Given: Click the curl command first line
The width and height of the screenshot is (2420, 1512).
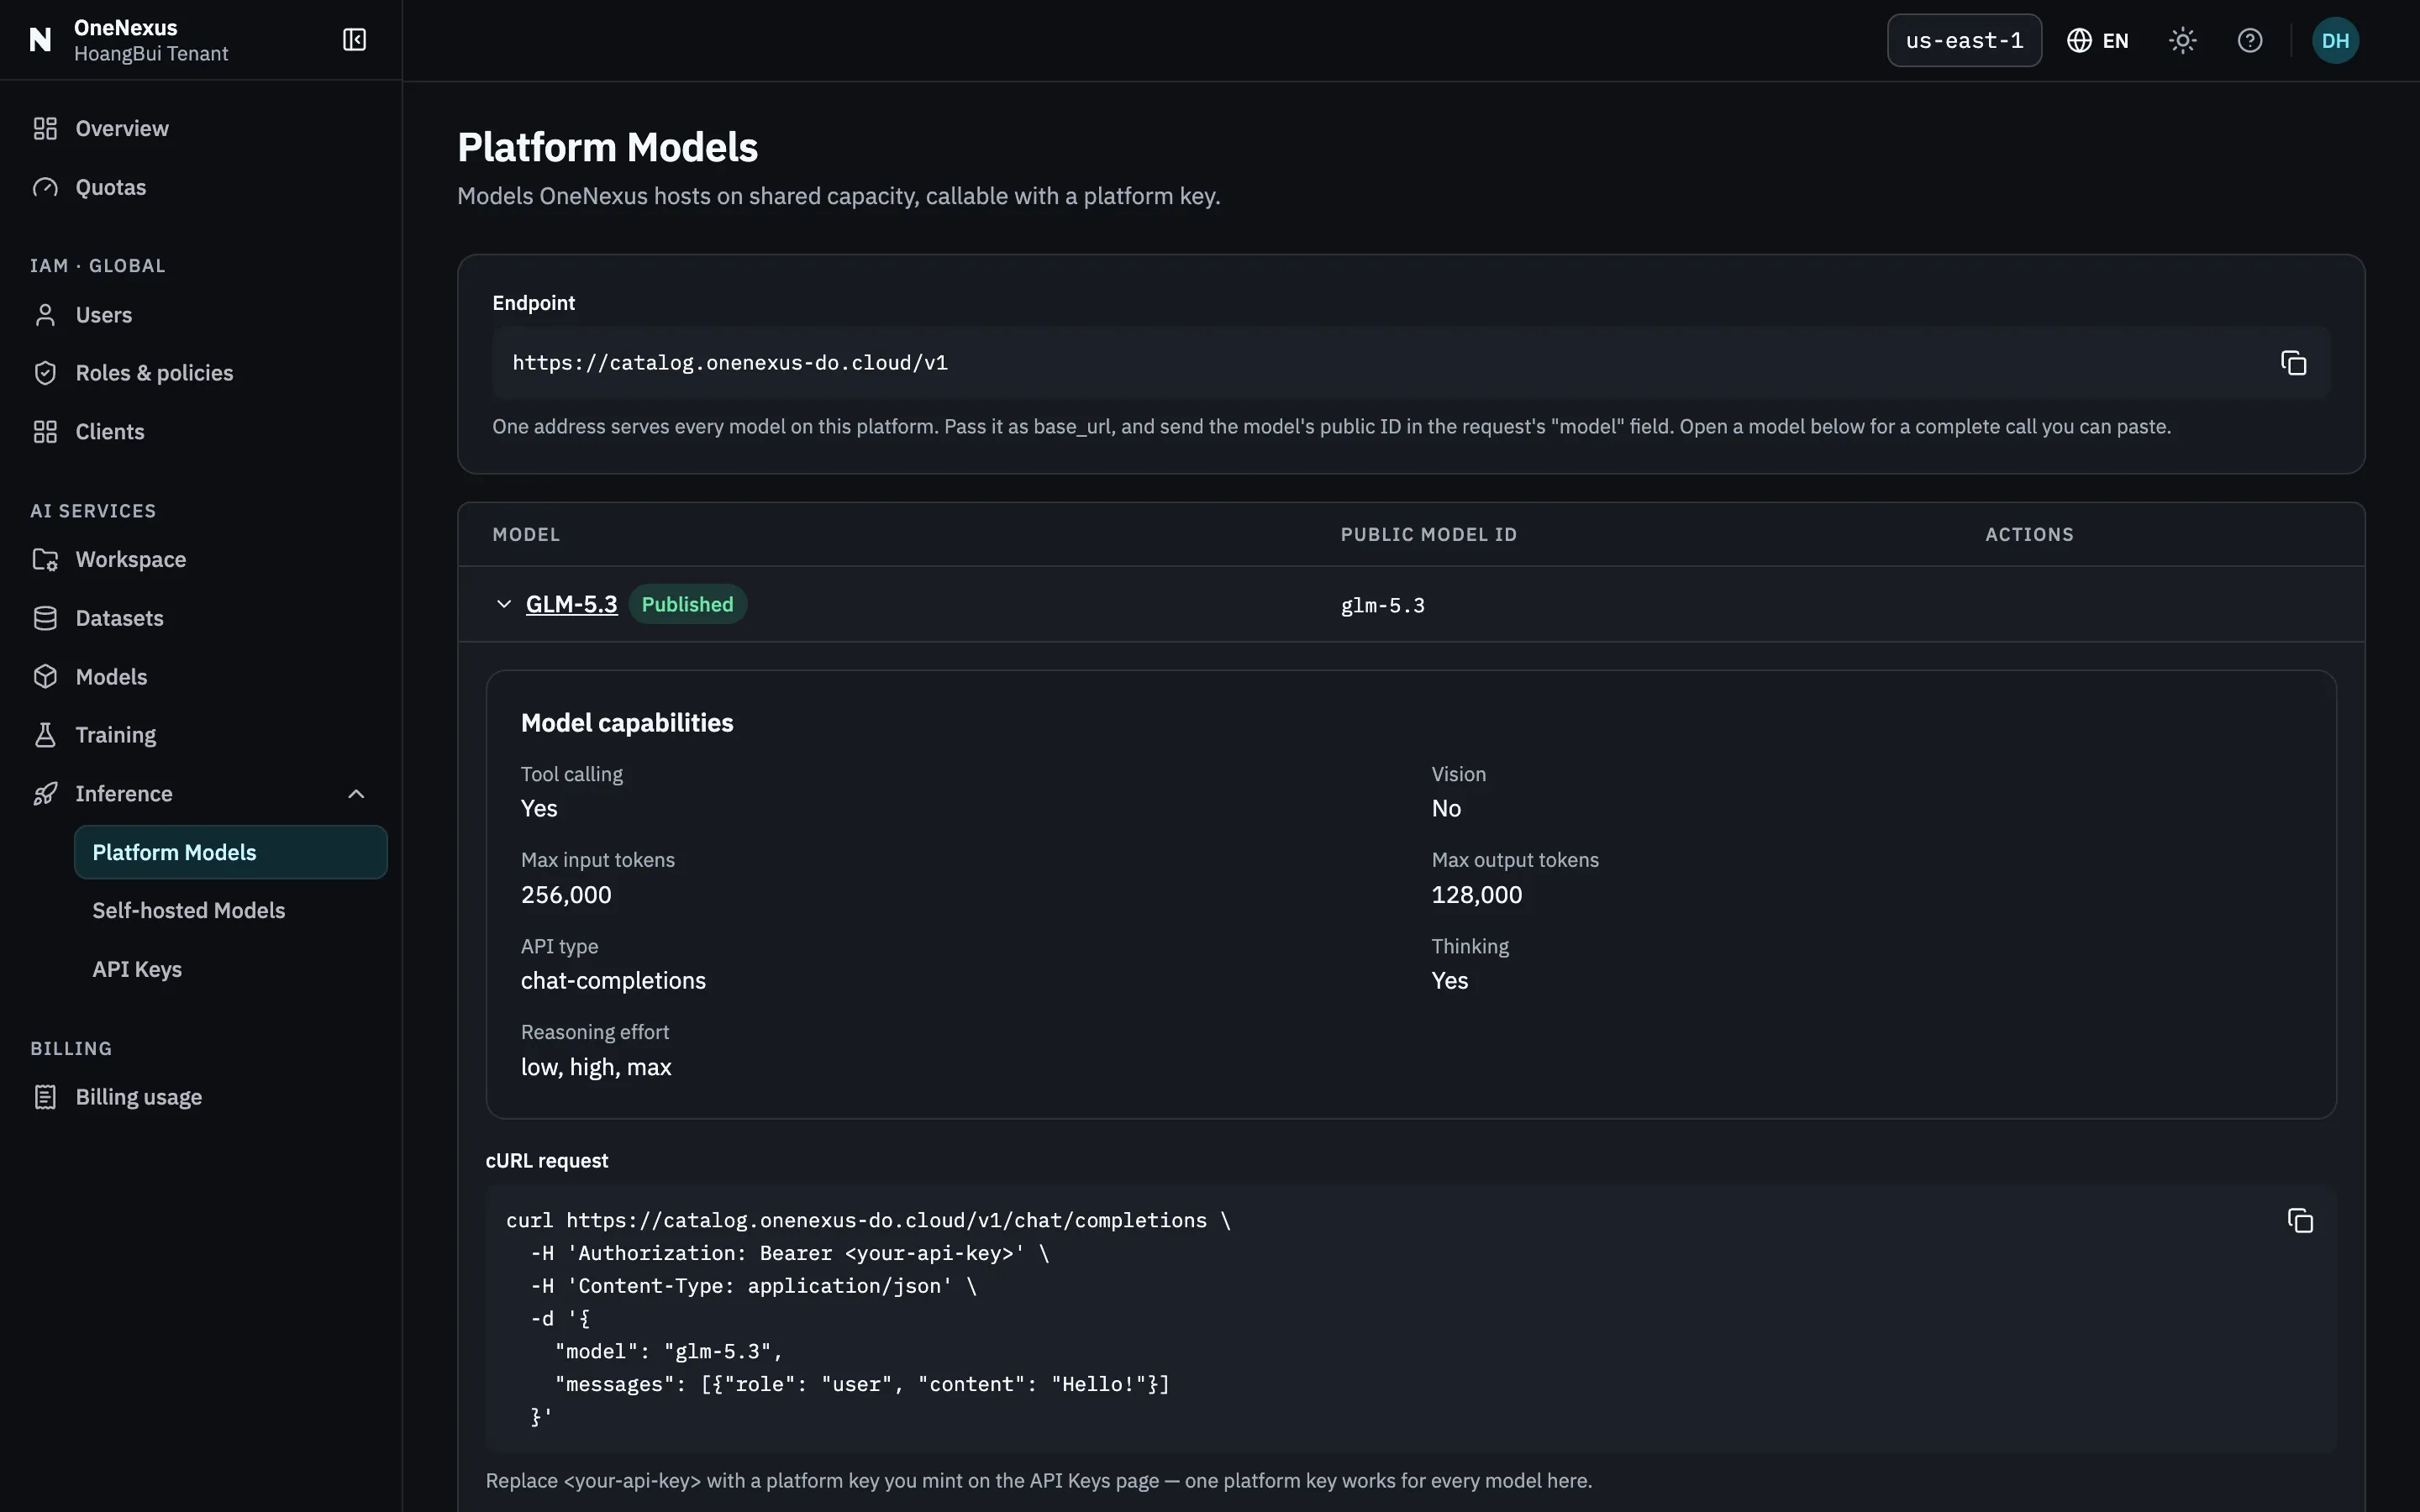Looking at the screenshot, I should pos(868,1221).
